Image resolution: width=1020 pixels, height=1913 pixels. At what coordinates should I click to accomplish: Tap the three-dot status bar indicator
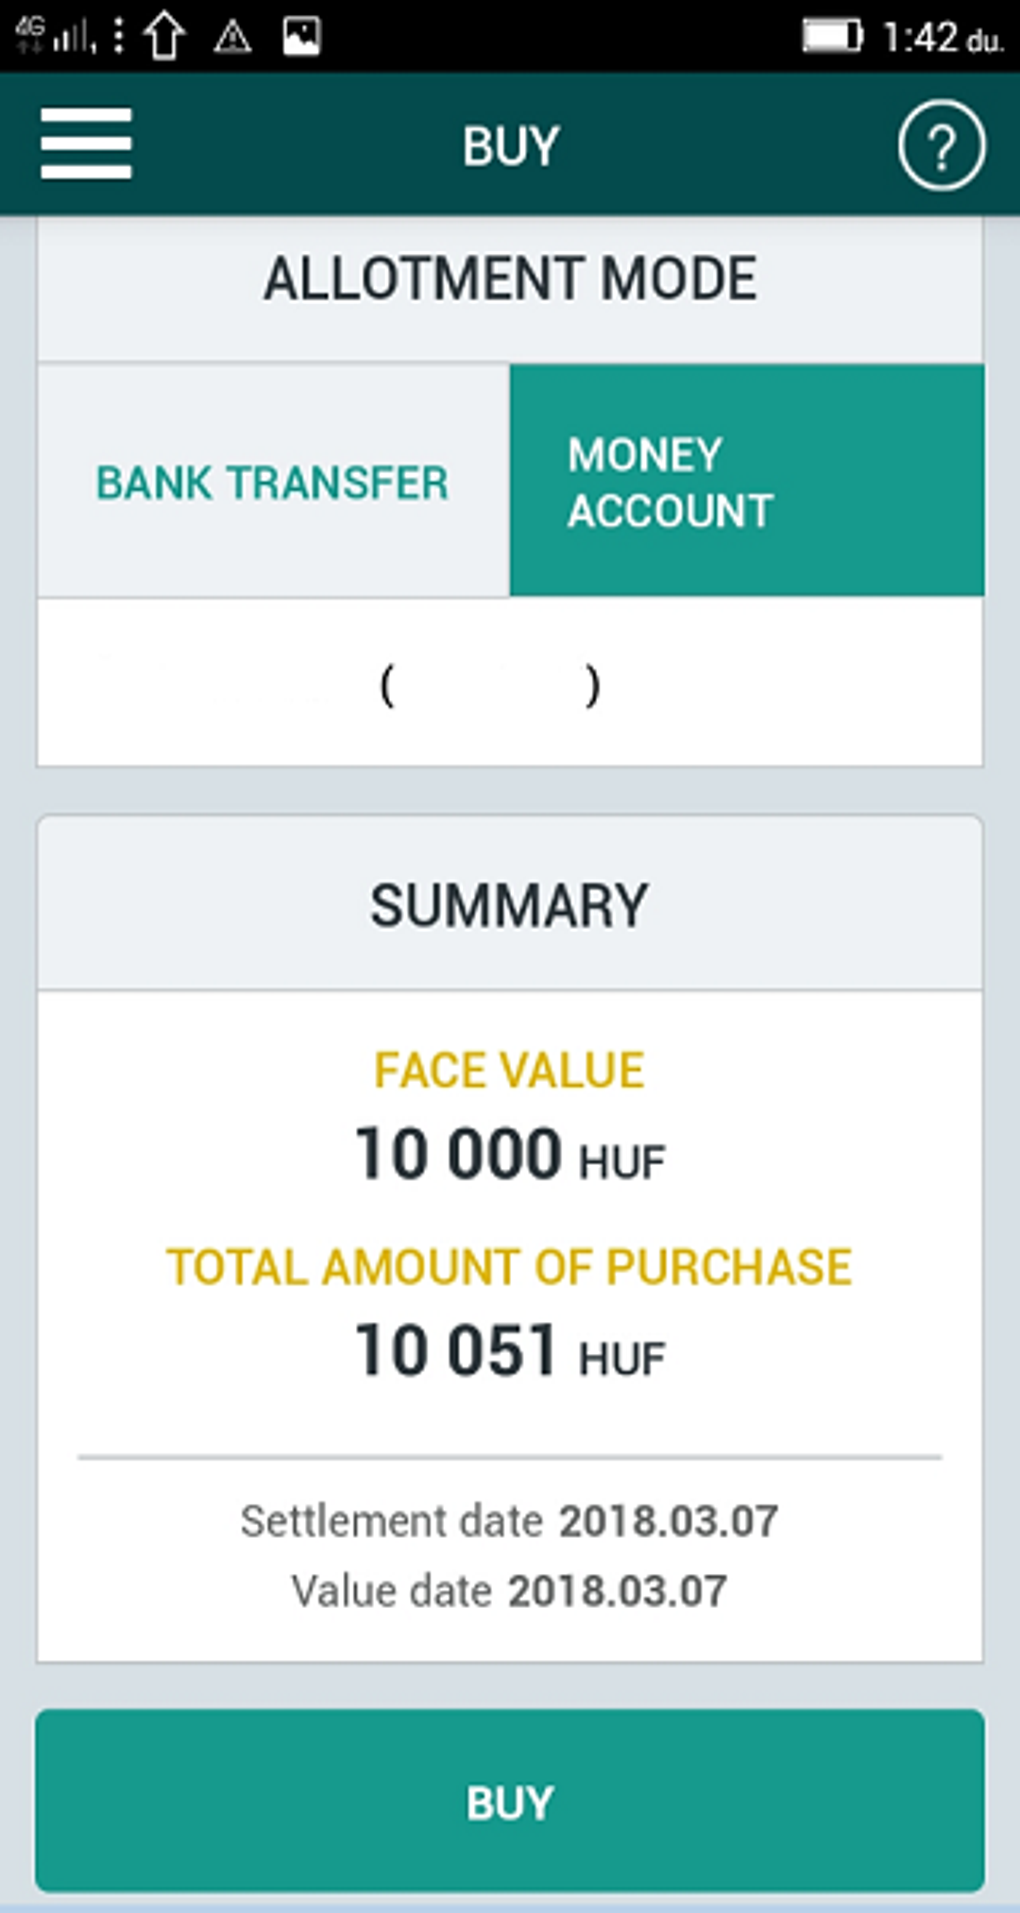tap(119, 36)
